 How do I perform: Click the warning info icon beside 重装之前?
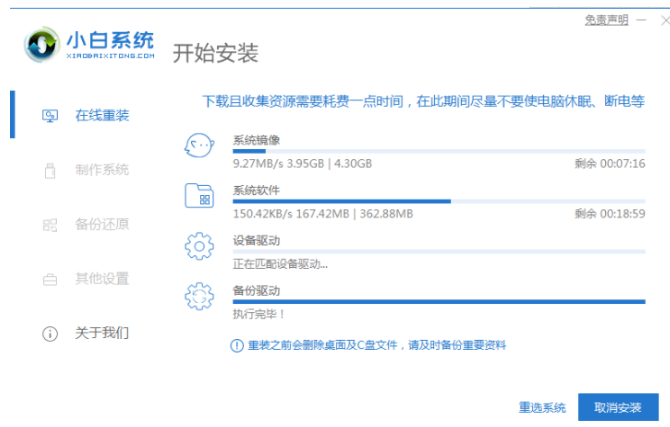236,345
